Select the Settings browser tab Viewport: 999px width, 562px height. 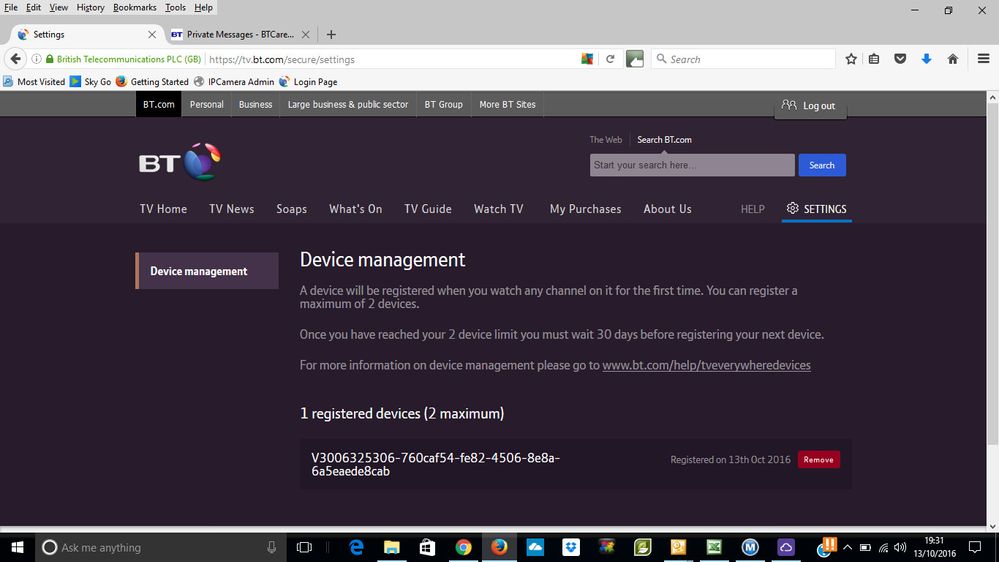86,34
